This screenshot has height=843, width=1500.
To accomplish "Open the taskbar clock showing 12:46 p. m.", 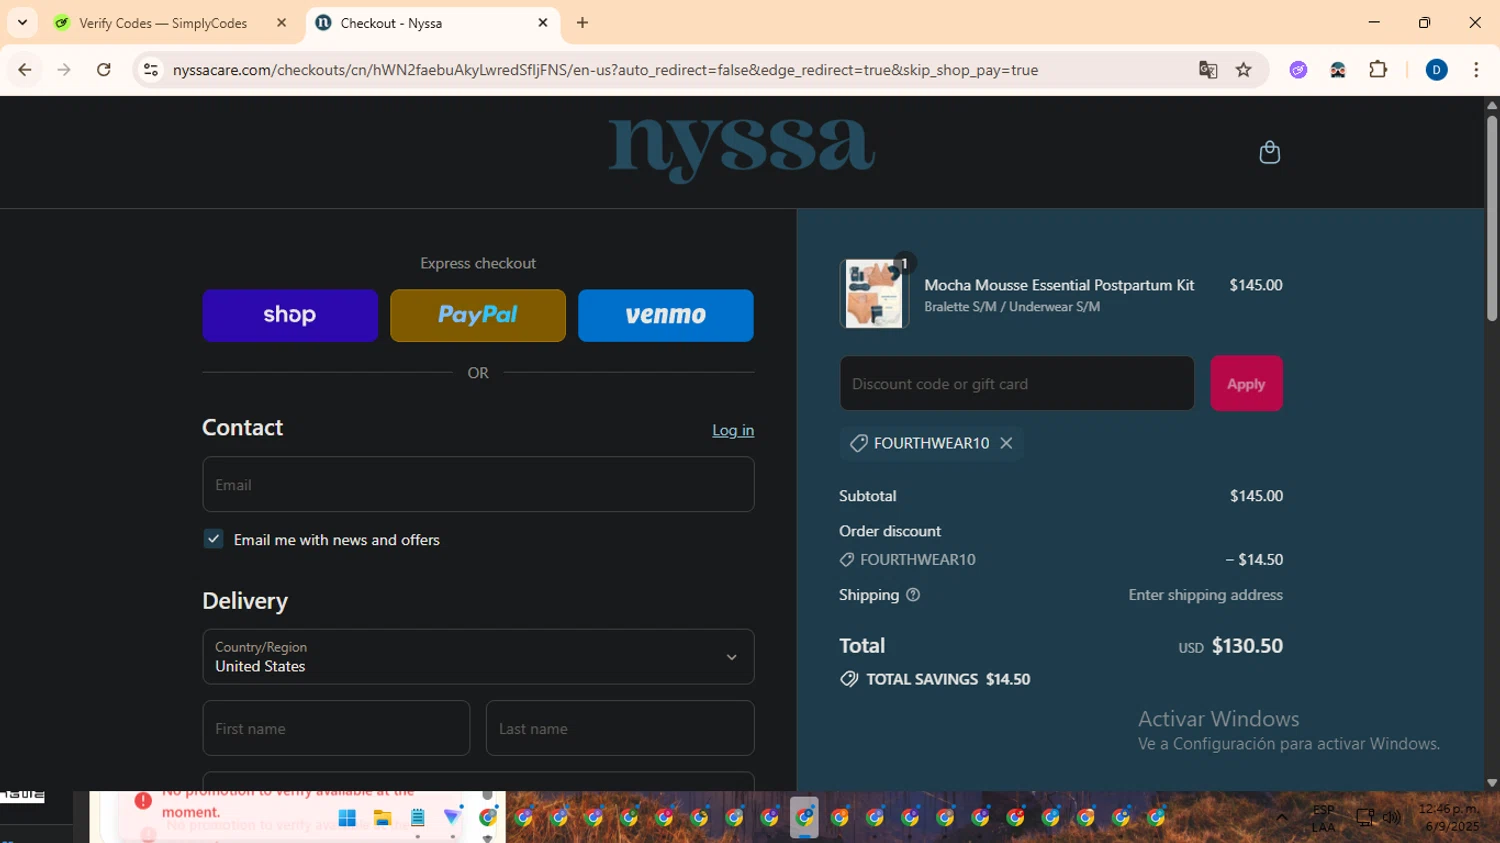I will coord(1450,818).
